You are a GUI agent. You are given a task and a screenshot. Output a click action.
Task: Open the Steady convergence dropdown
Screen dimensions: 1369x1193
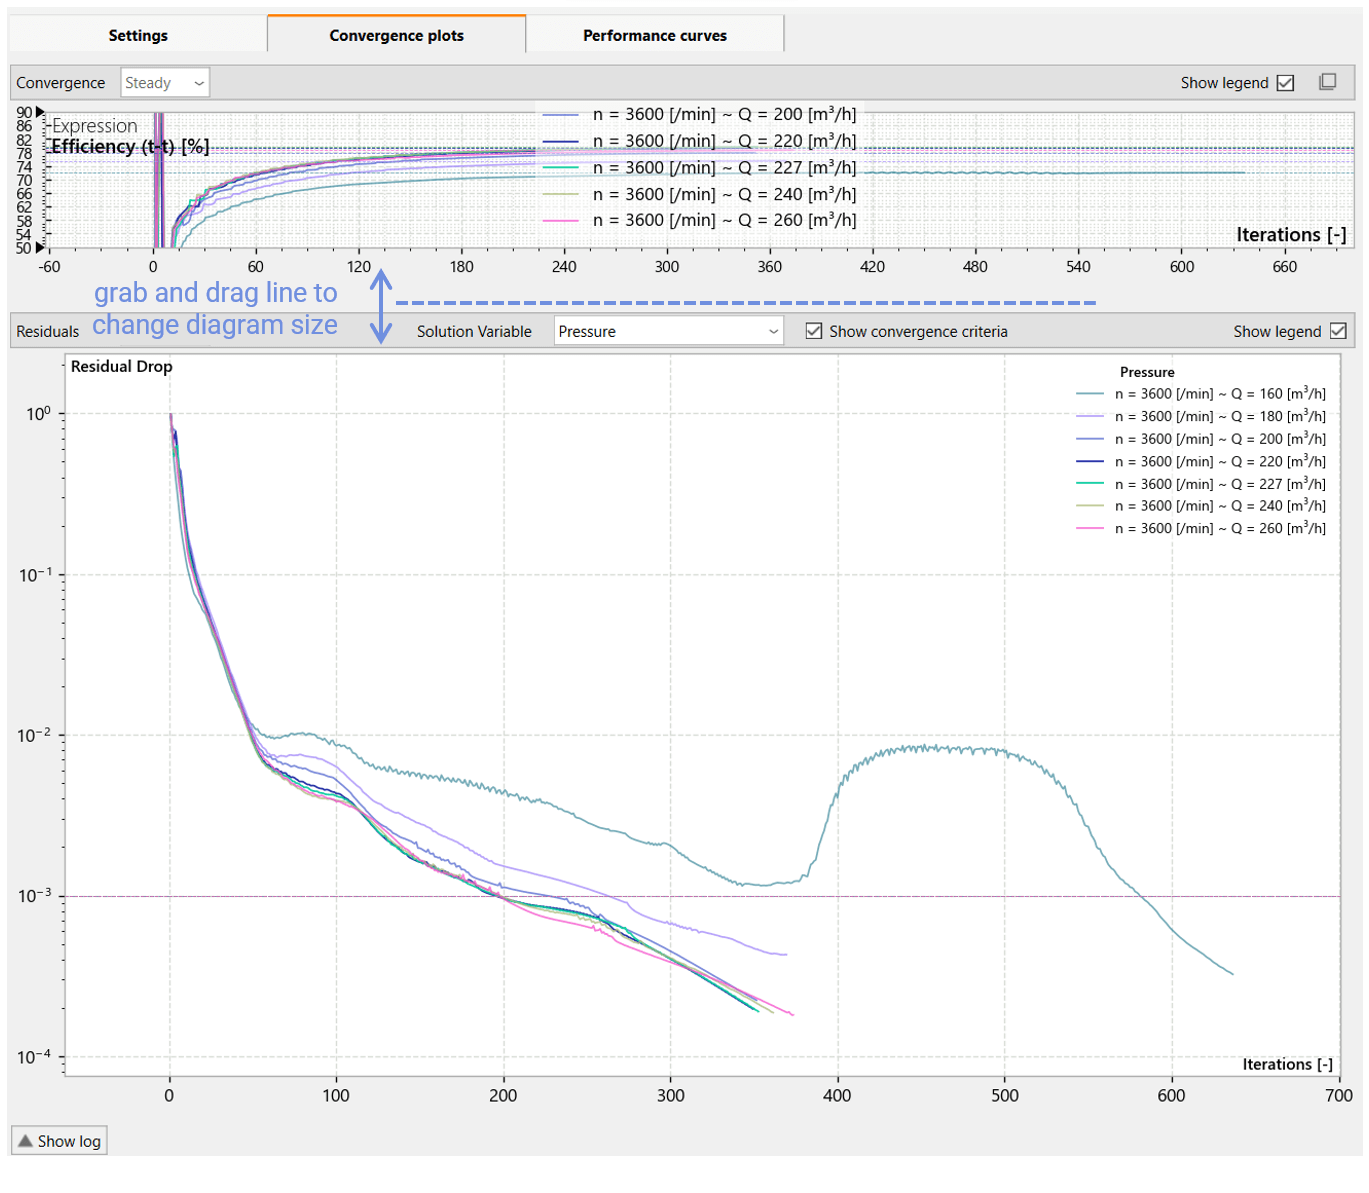click(165, 83)
